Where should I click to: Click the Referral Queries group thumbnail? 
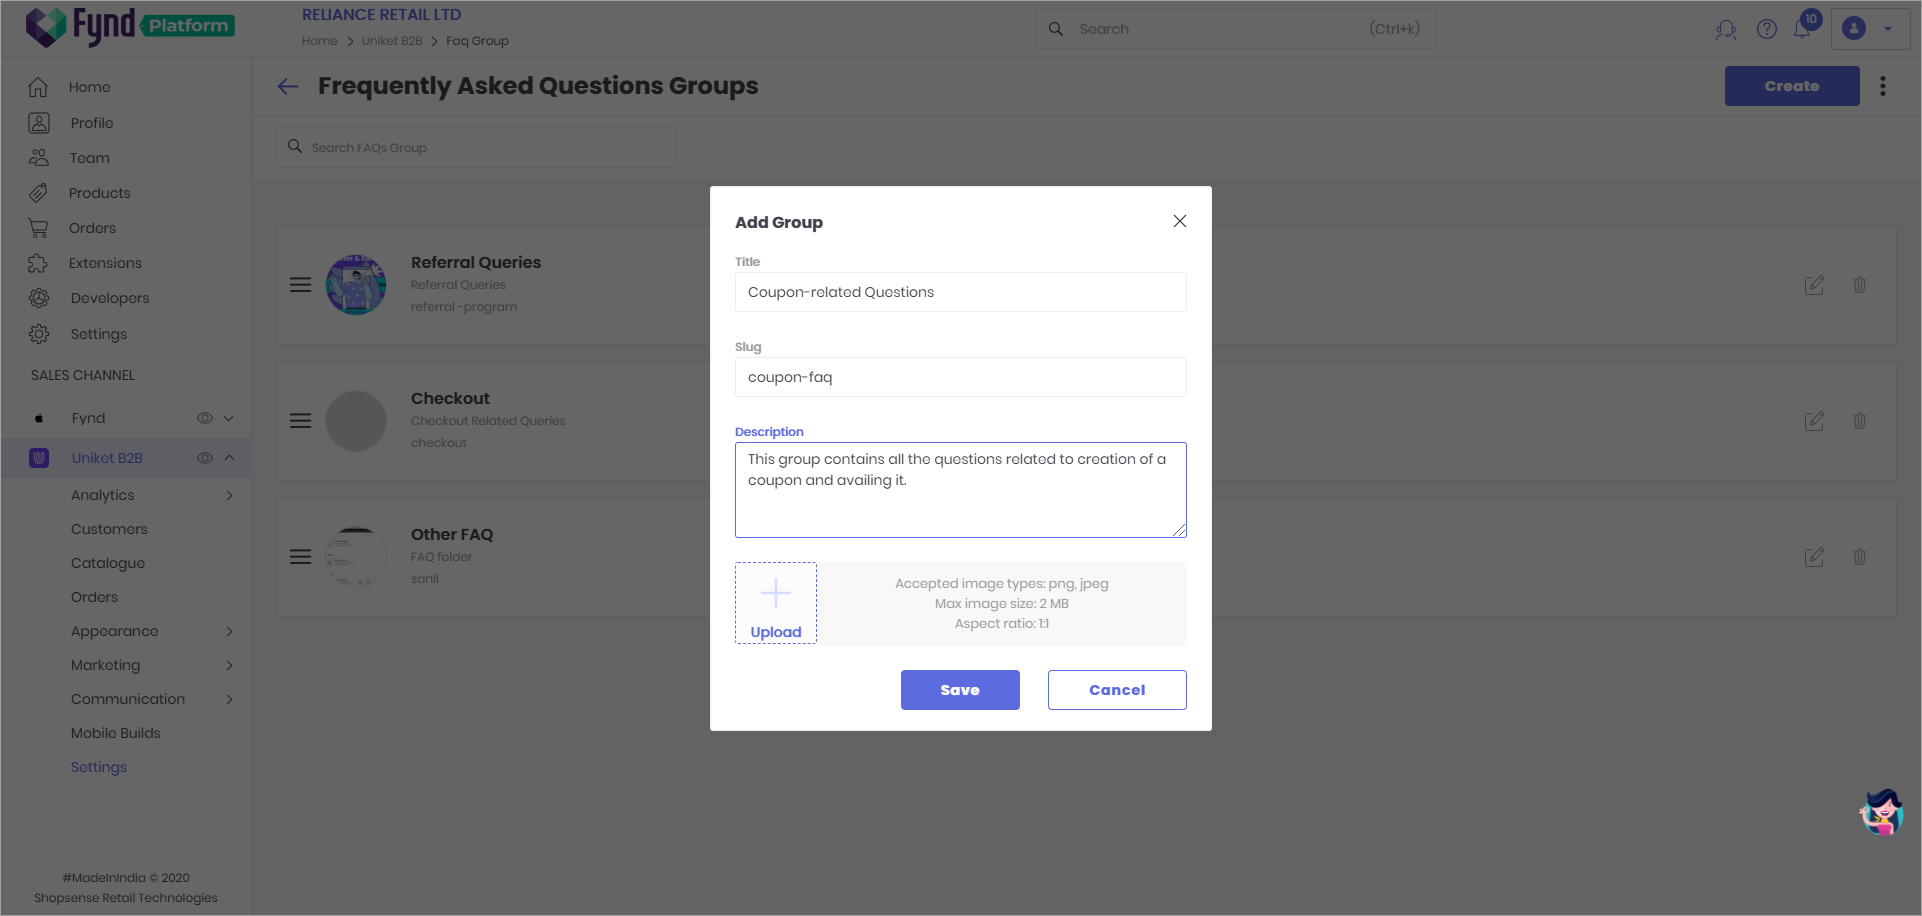click(x=356, y=285)
